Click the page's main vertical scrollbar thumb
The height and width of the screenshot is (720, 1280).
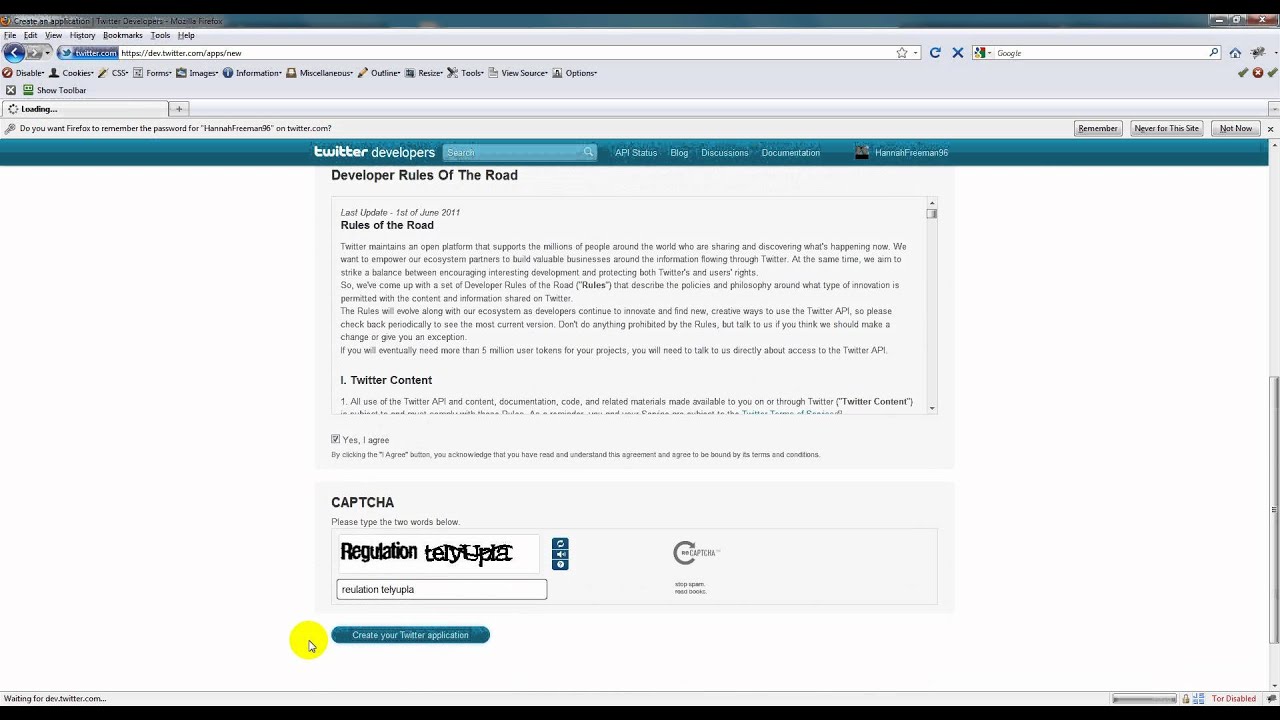click(1274, 510)
